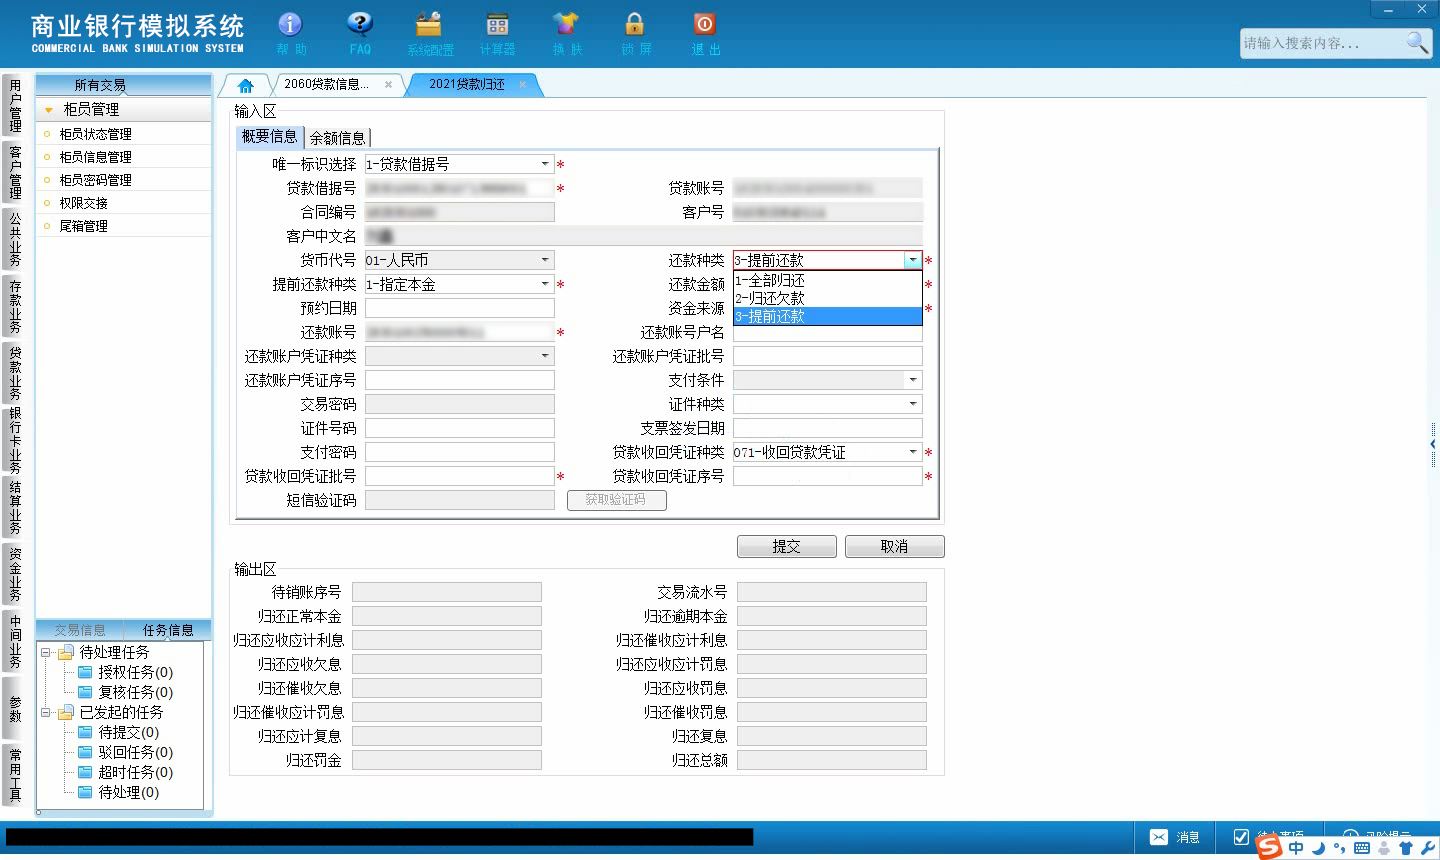Open 柜员状态管理 link
The height and width of the screenshot is (860, 1440).
coord(95,134)
